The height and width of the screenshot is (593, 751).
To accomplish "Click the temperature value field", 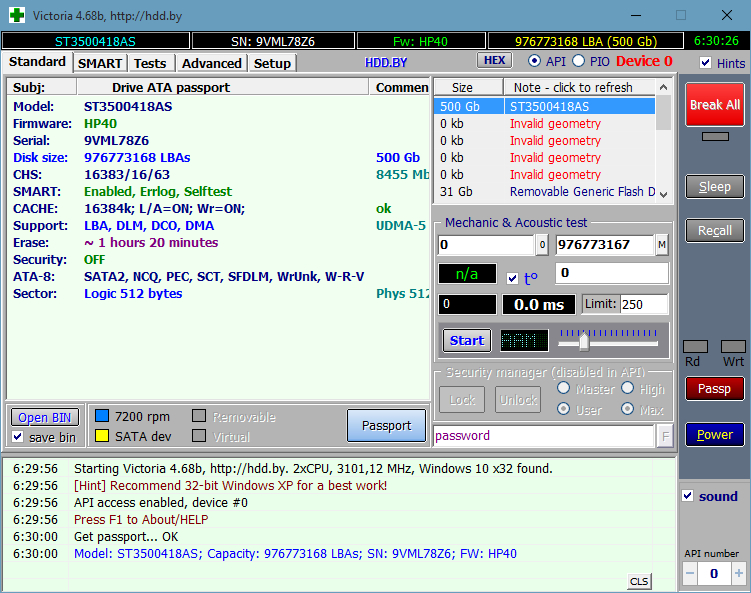I will click(x=612, y=273).
